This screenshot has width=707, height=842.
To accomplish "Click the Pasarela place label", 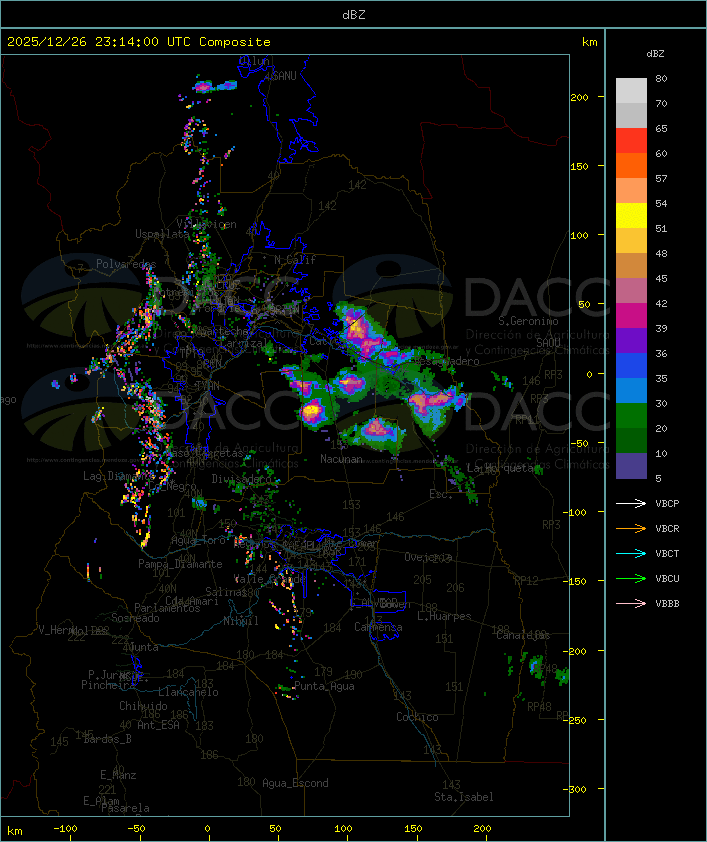I will [125, 808].
